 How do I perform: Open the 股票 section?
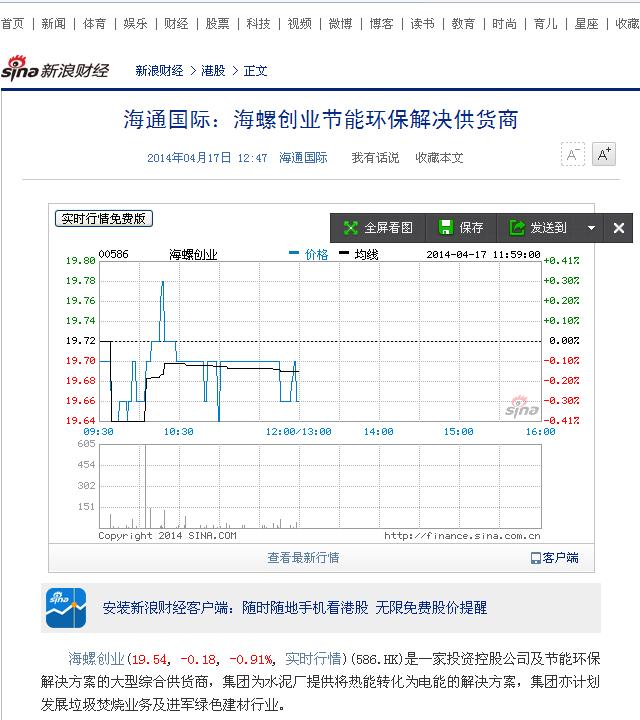tap(218, 23)
